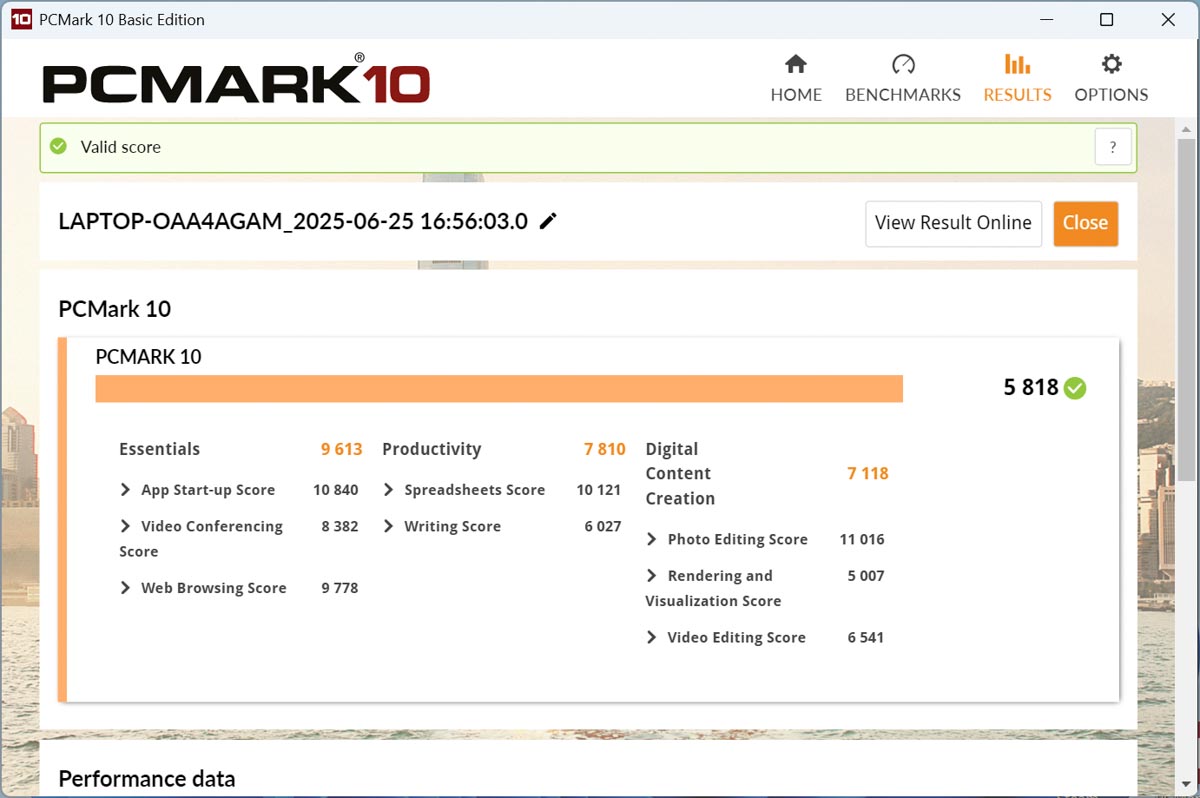Click the Productivity heading

[431, 449]
